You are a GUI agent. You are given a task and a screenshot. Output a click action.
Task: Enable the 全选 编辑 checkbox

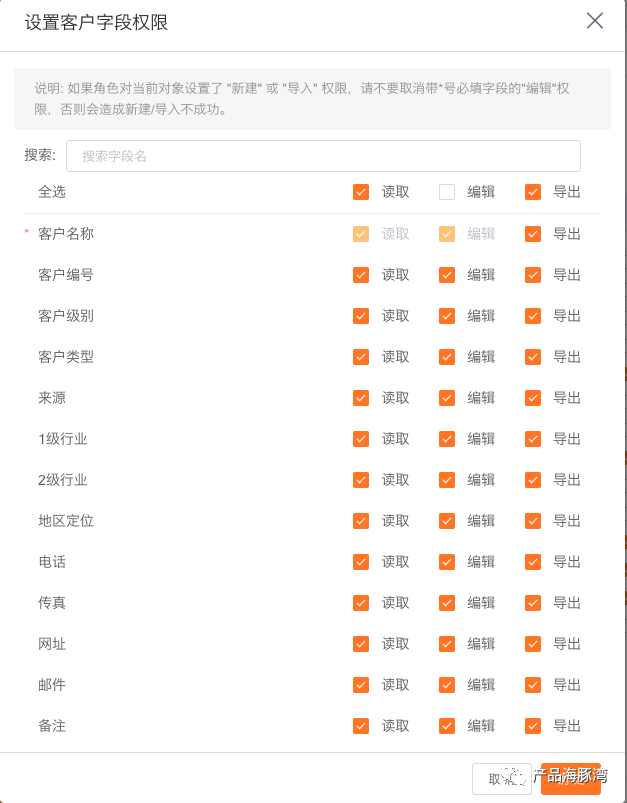click(x=447, y=192)
